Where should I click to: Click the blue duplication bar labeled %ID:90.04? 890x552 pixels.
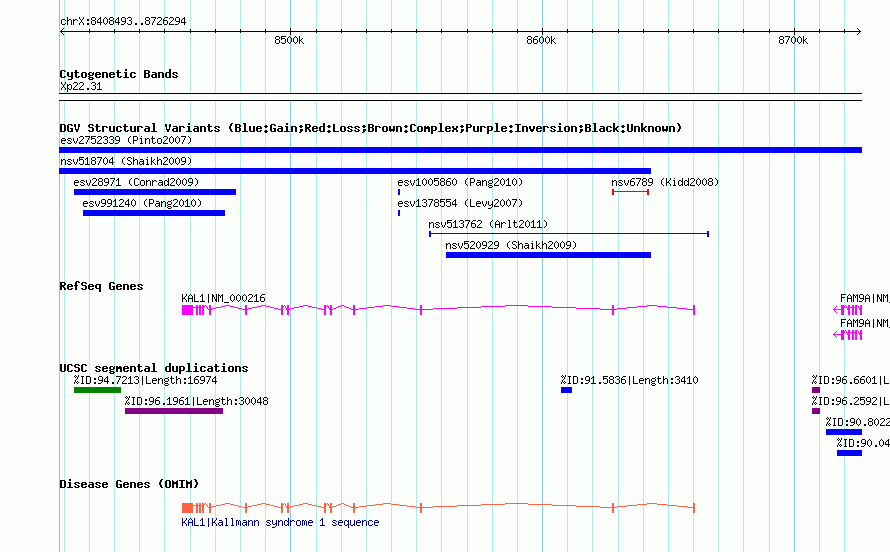[849, 453]
